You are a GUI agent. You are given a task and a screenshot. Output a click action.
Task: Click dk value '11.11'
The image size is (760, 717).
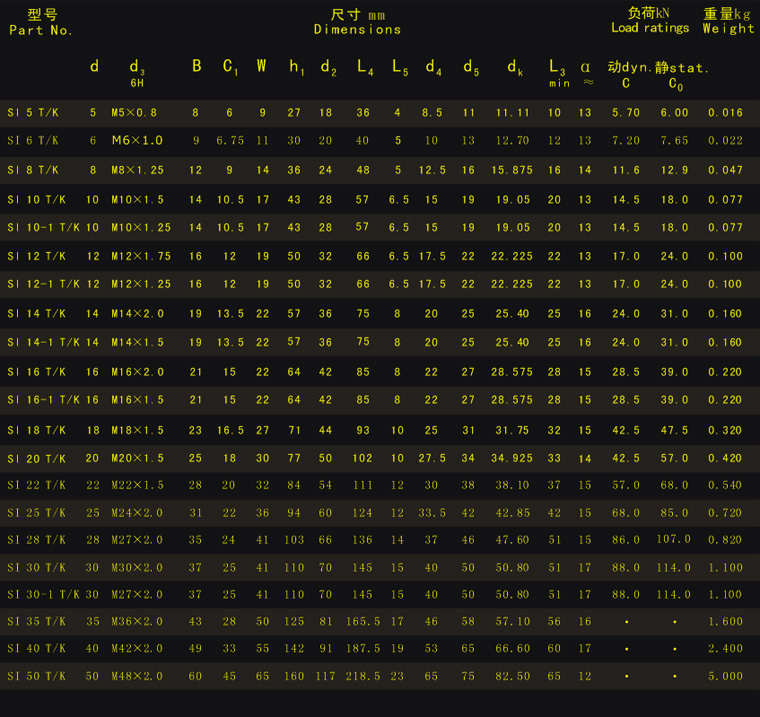pos(512,113)
